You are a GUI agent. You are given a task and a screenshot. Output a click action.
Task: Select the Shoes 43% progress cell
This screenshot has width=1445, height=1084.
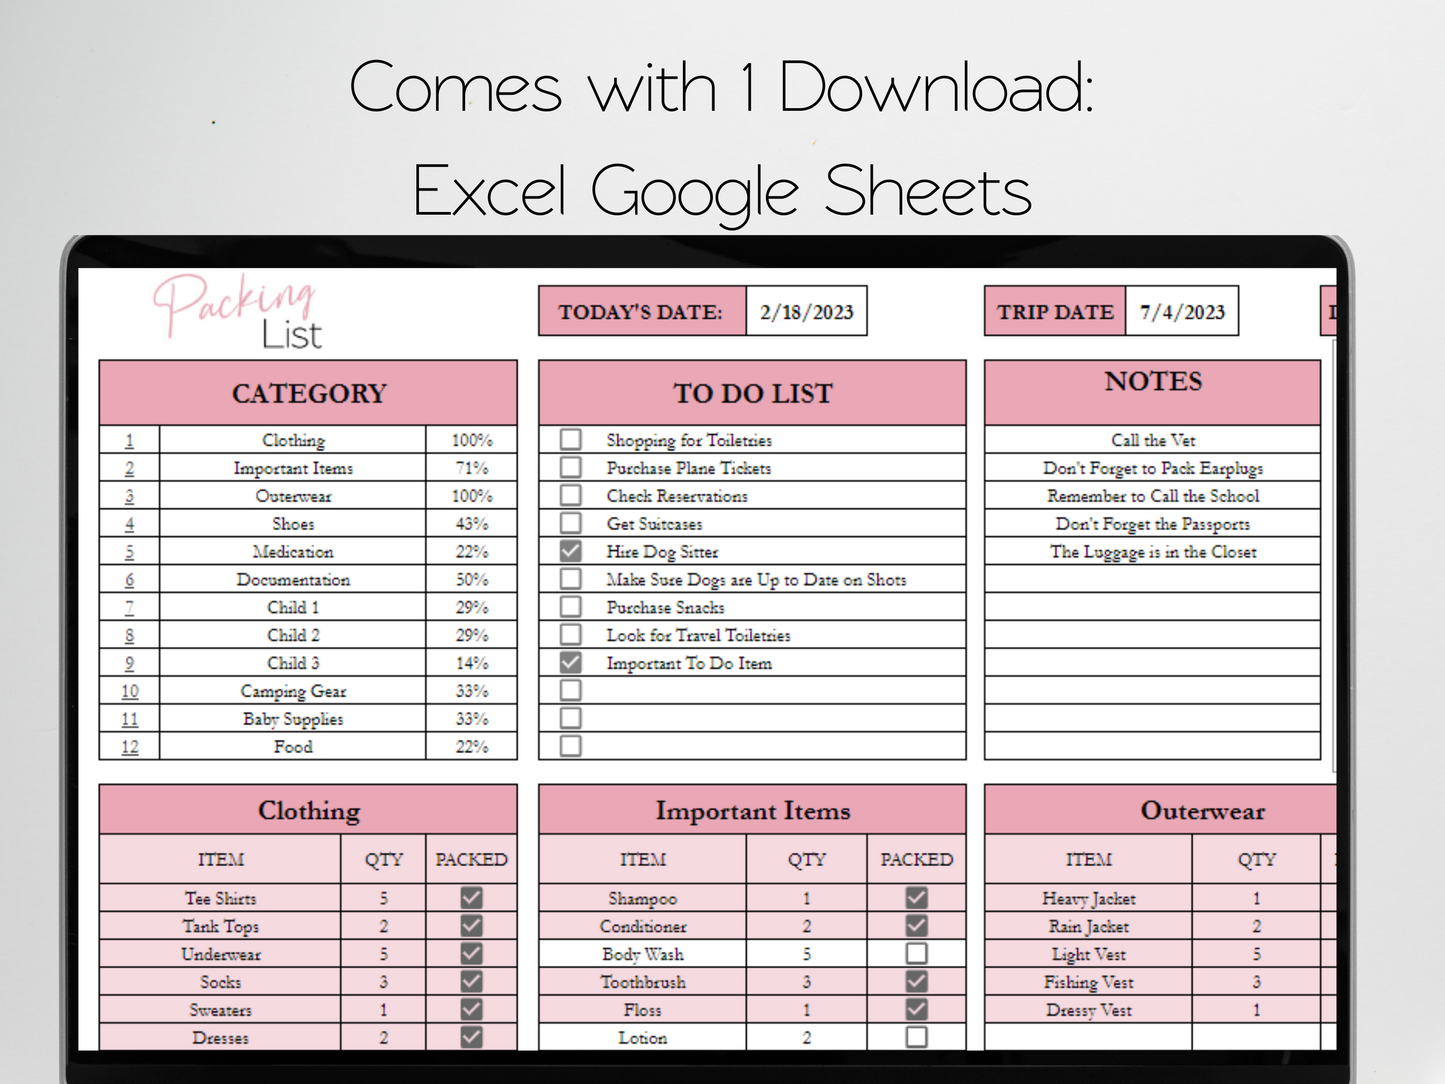(471, 524)
